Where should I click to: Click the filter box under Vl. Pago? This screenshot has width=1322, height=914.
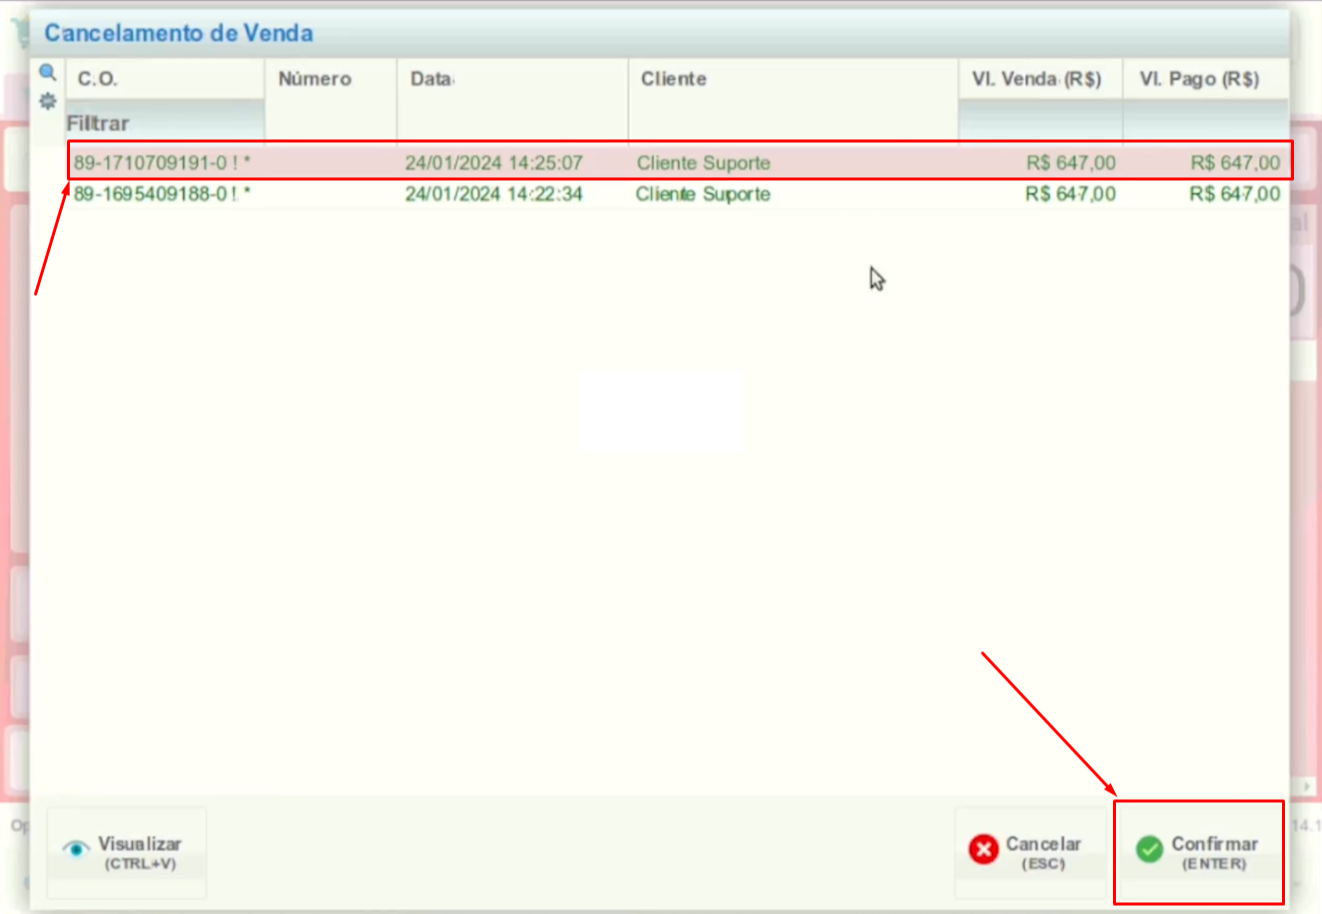point(1205,122)
